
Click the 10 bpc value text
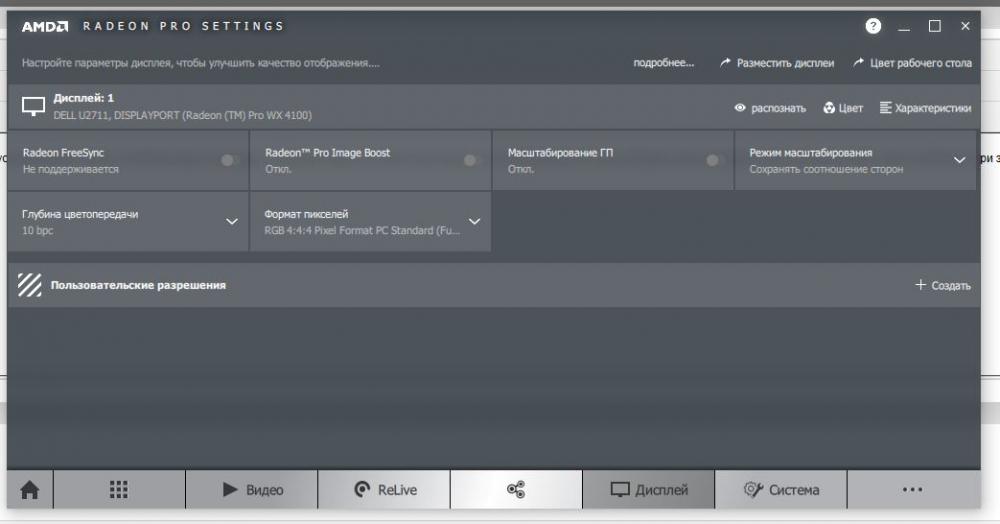[38, 231]
